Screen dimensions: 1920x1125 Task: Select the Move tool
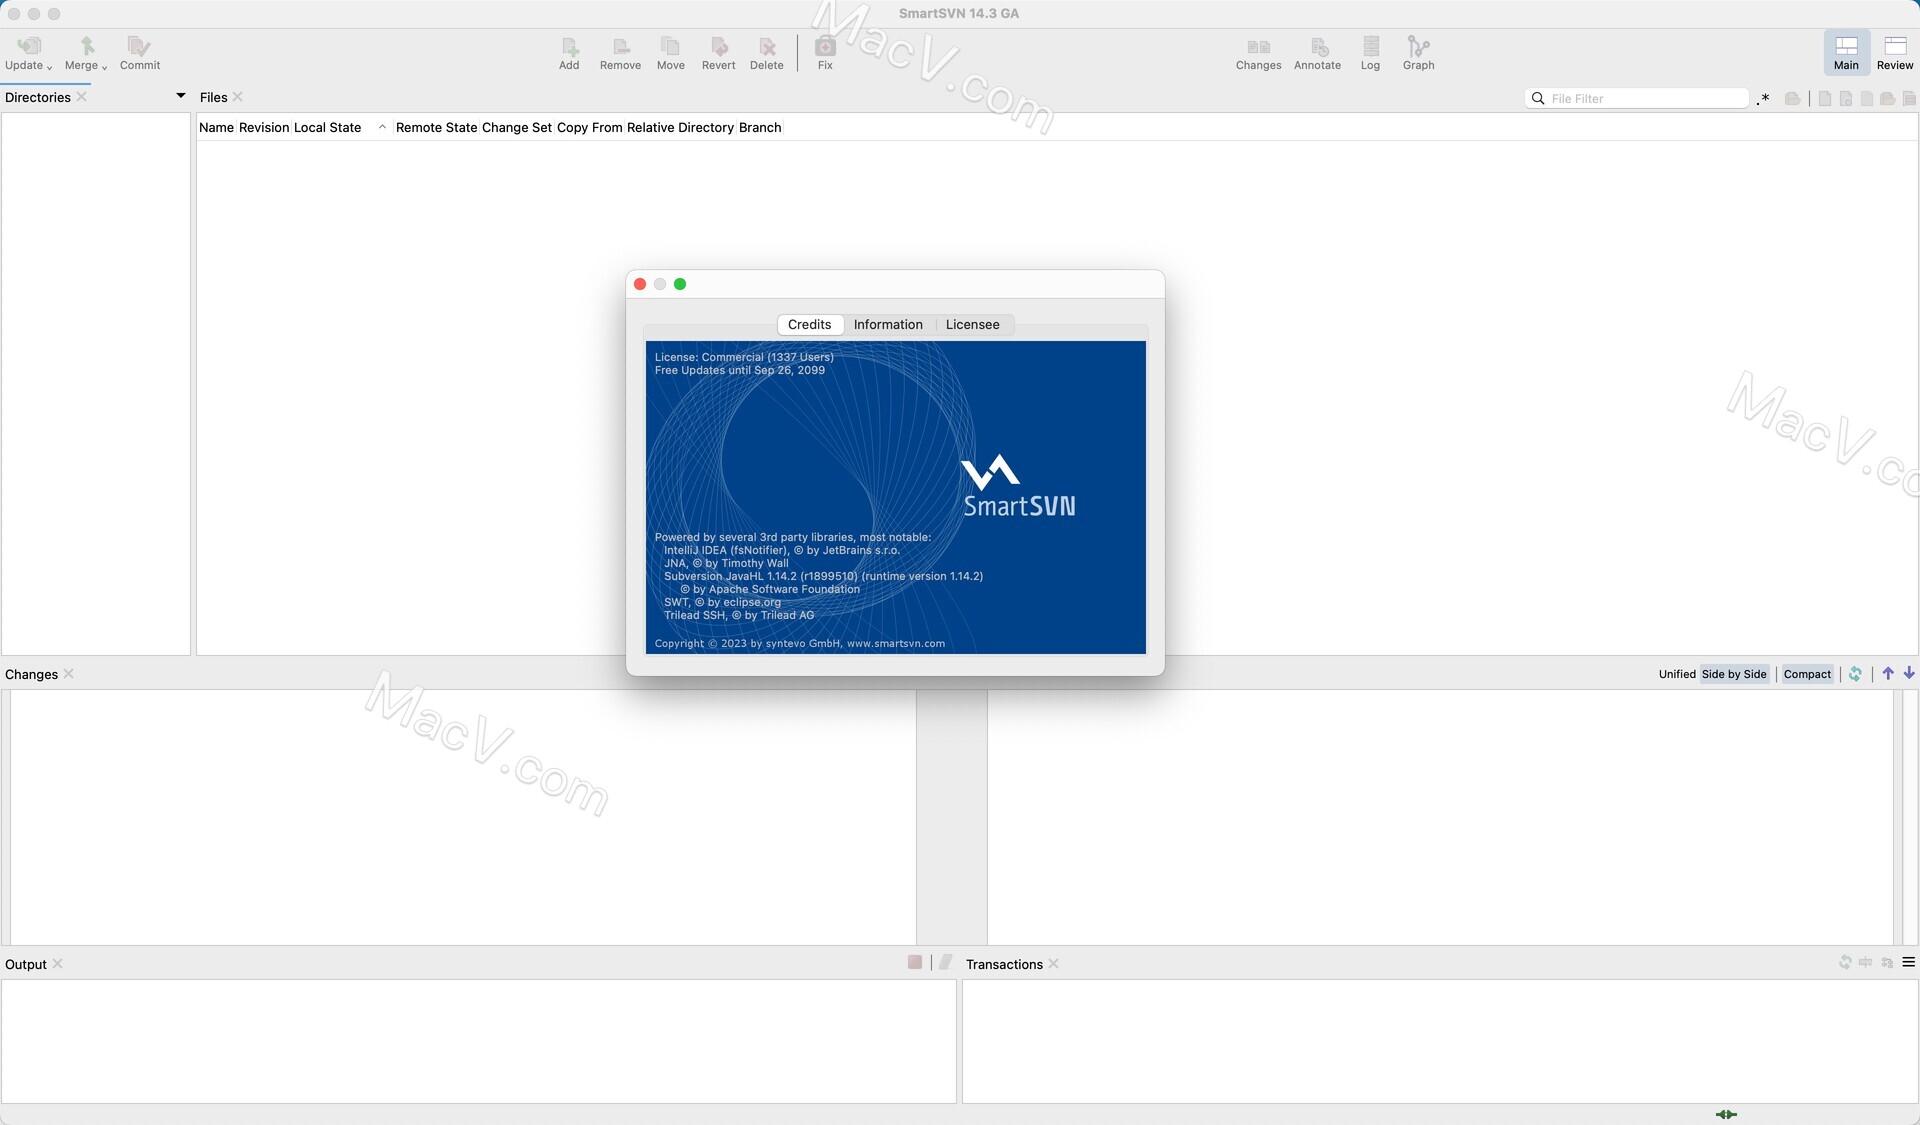pos(670,52)
